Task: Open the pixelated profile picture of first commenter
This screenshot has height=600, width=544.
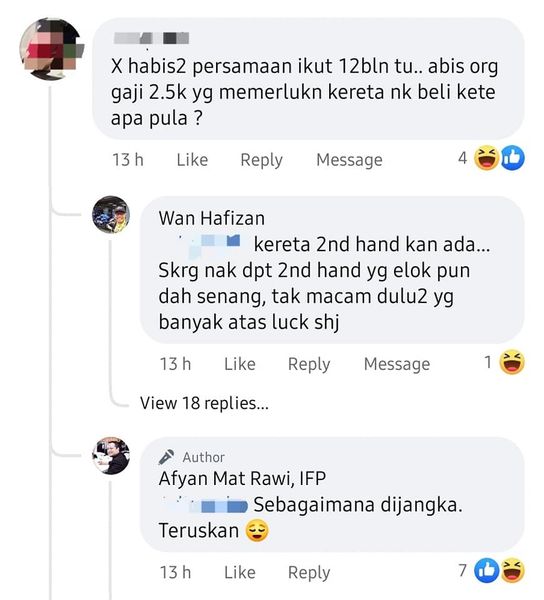Action: pyautogui.click(x=52, y=48)
